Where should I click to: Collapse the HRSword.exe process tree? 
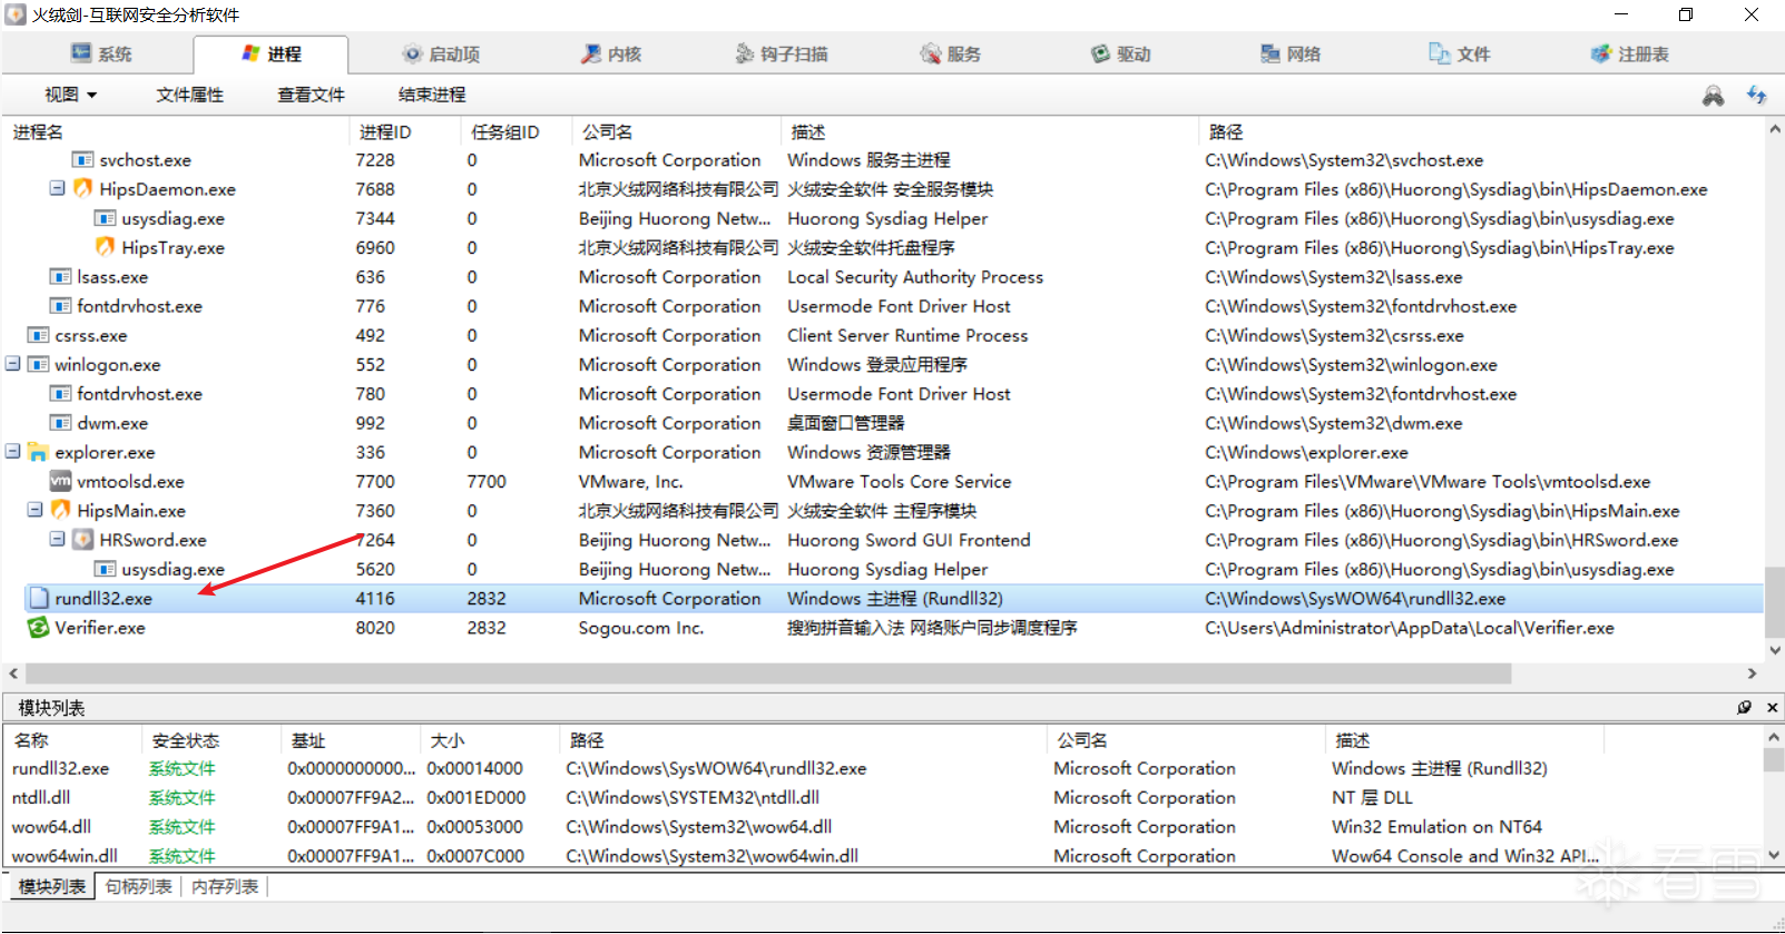[57, 539]
